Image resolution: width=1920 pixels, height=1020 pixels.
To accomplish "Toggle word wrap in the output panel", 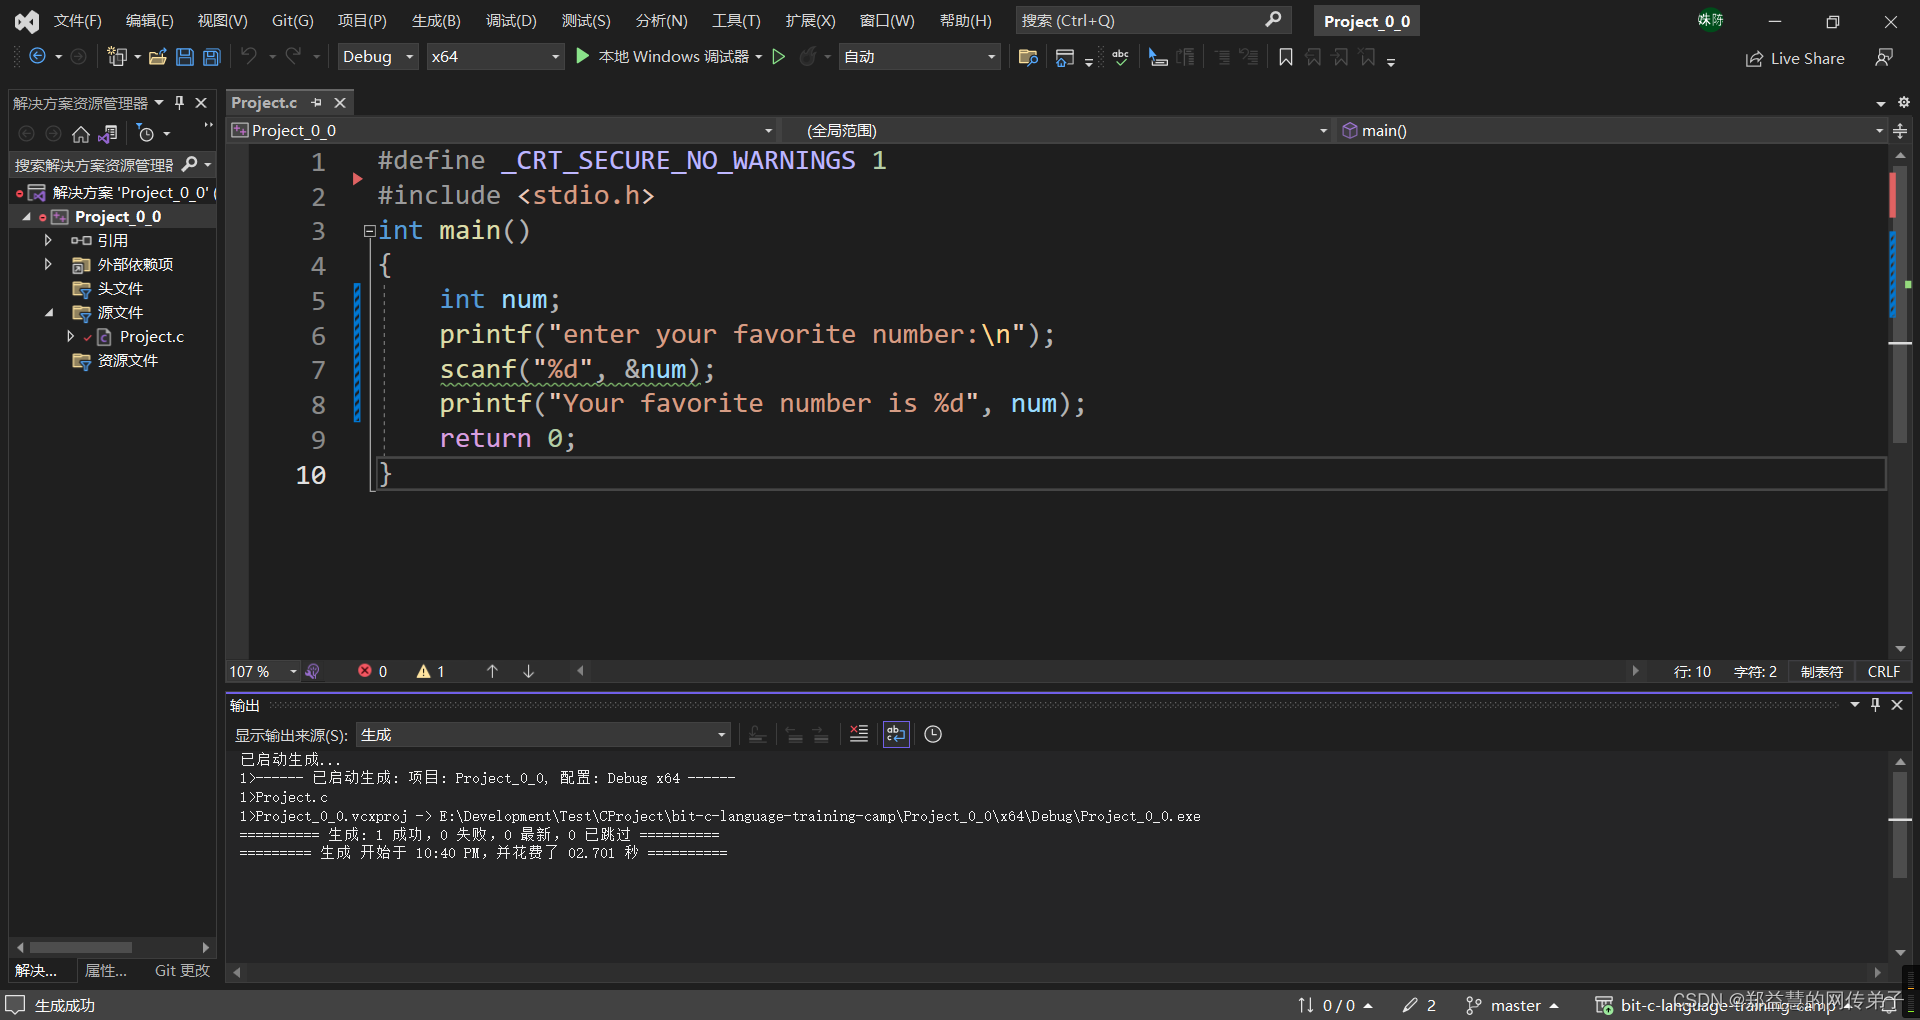I will coord(895,734).
